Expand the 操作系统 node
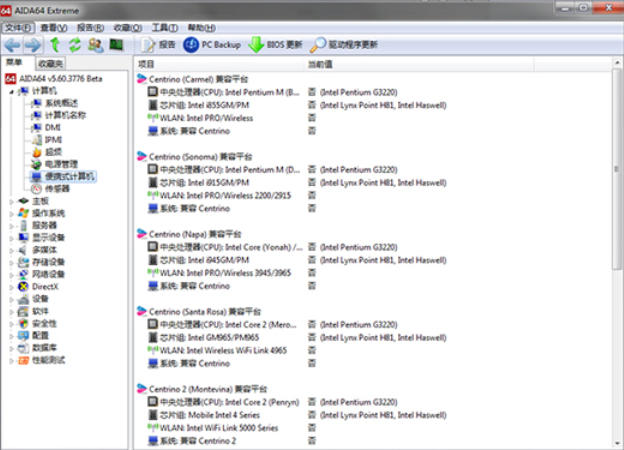624x450 pixels. point(12,214)
